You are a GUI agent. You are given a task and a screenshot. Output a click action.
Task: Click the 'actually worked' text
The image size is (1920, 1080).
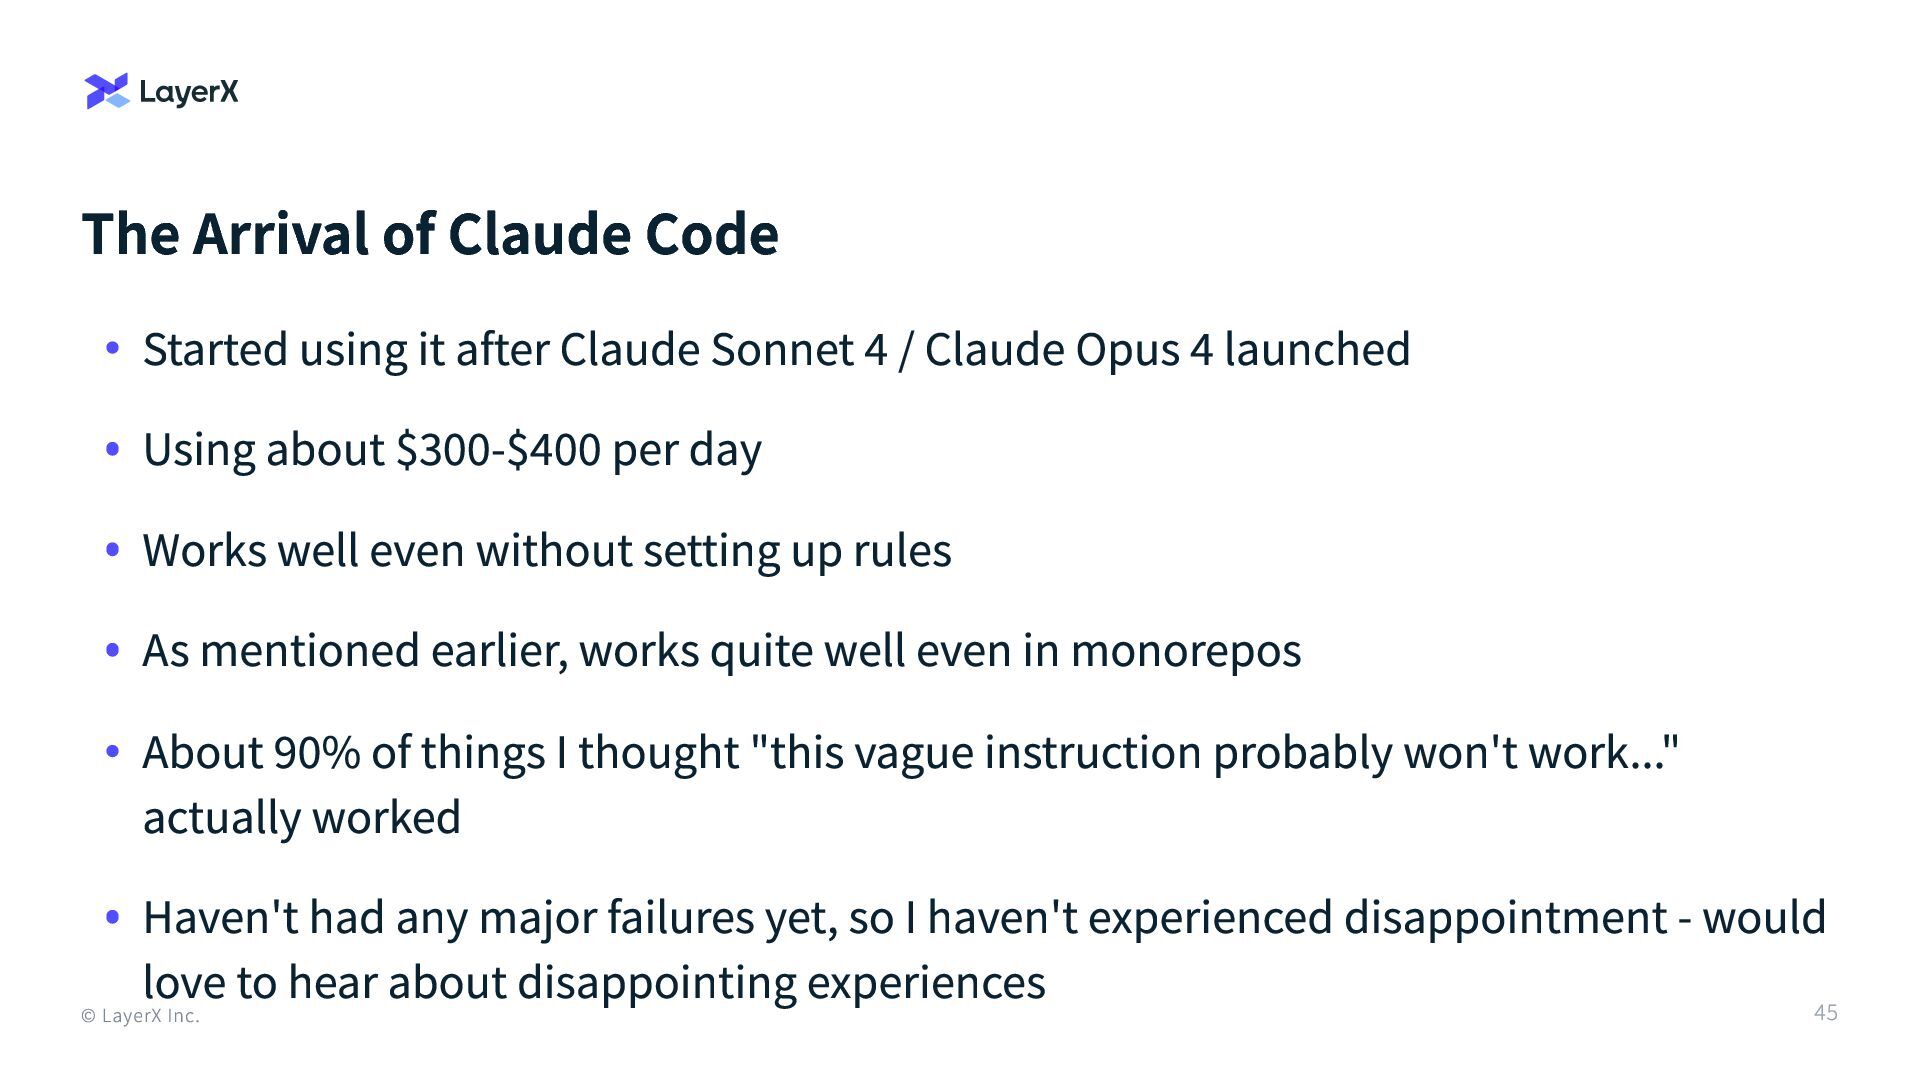click(x=301, y=817)
